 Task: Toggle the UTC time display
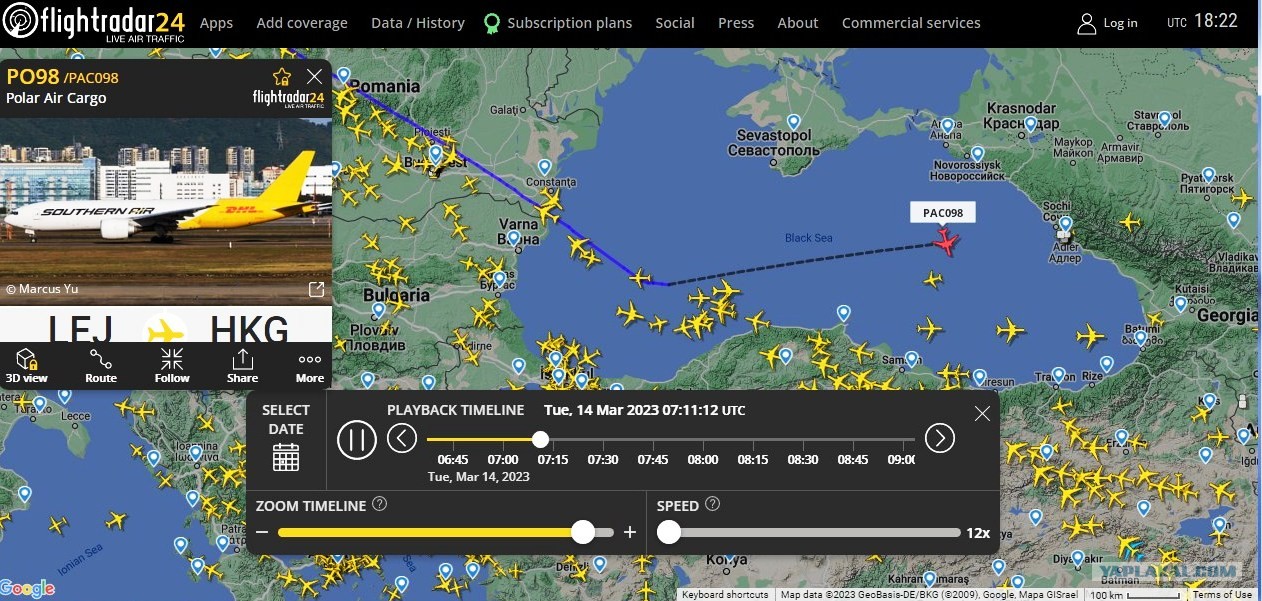[x=1202, y=21]
